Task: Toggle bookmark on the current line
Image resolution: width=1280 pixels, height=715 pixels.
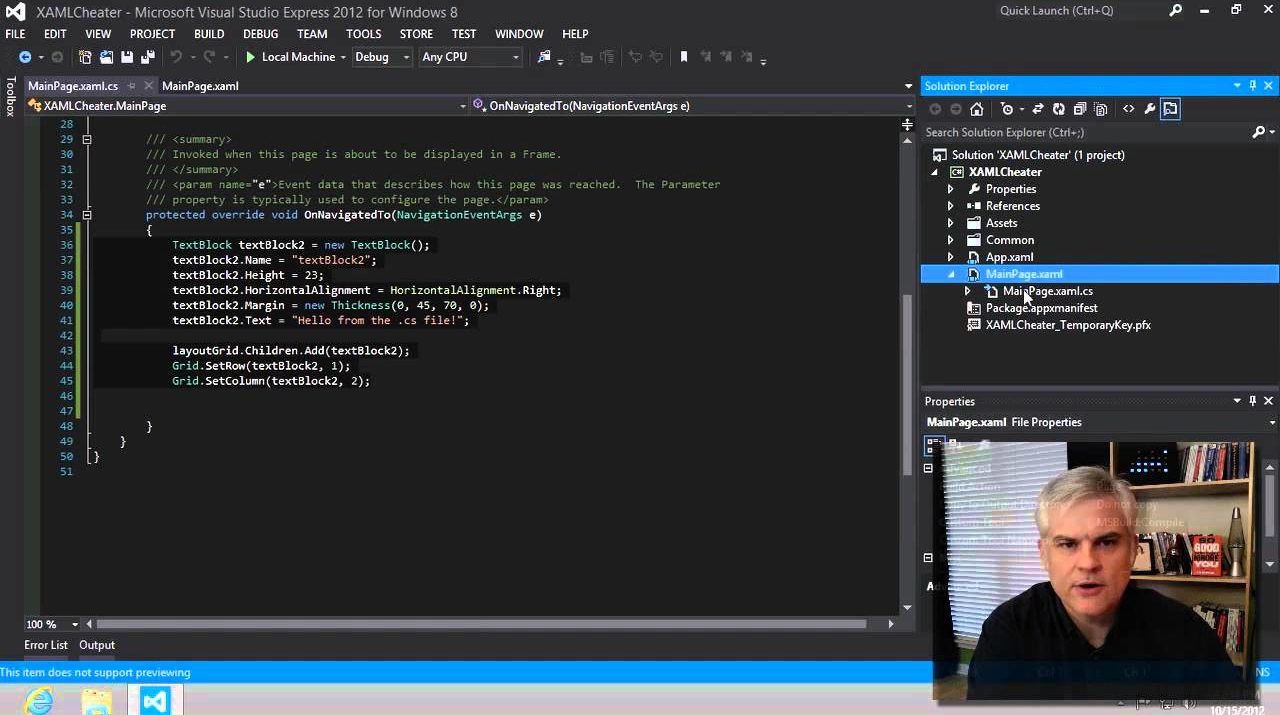Action: (684, 57)
